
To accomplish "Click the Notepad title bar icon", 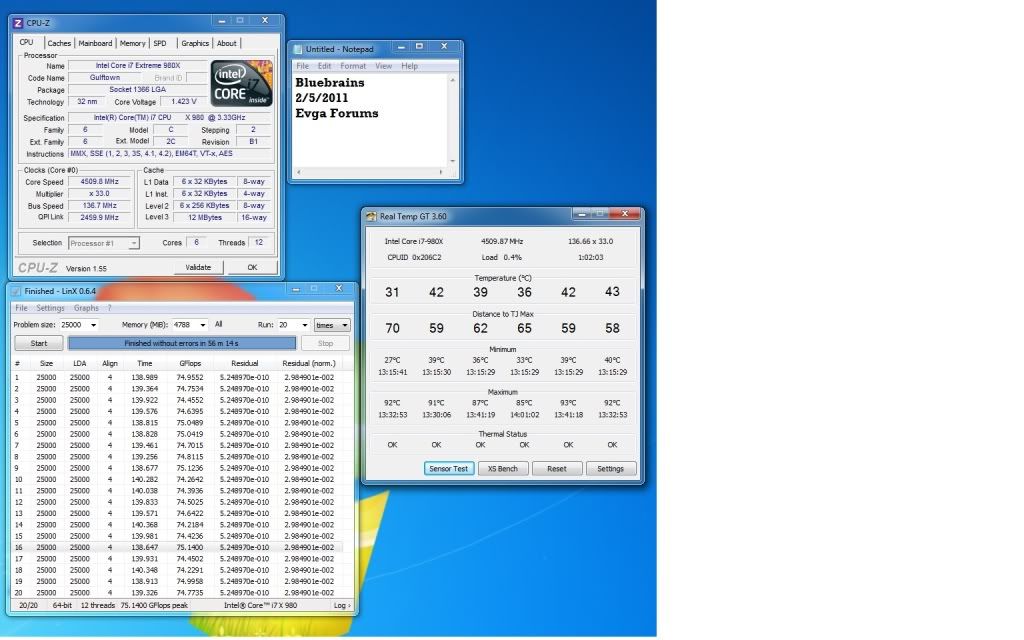I will [x=298, y=49].
